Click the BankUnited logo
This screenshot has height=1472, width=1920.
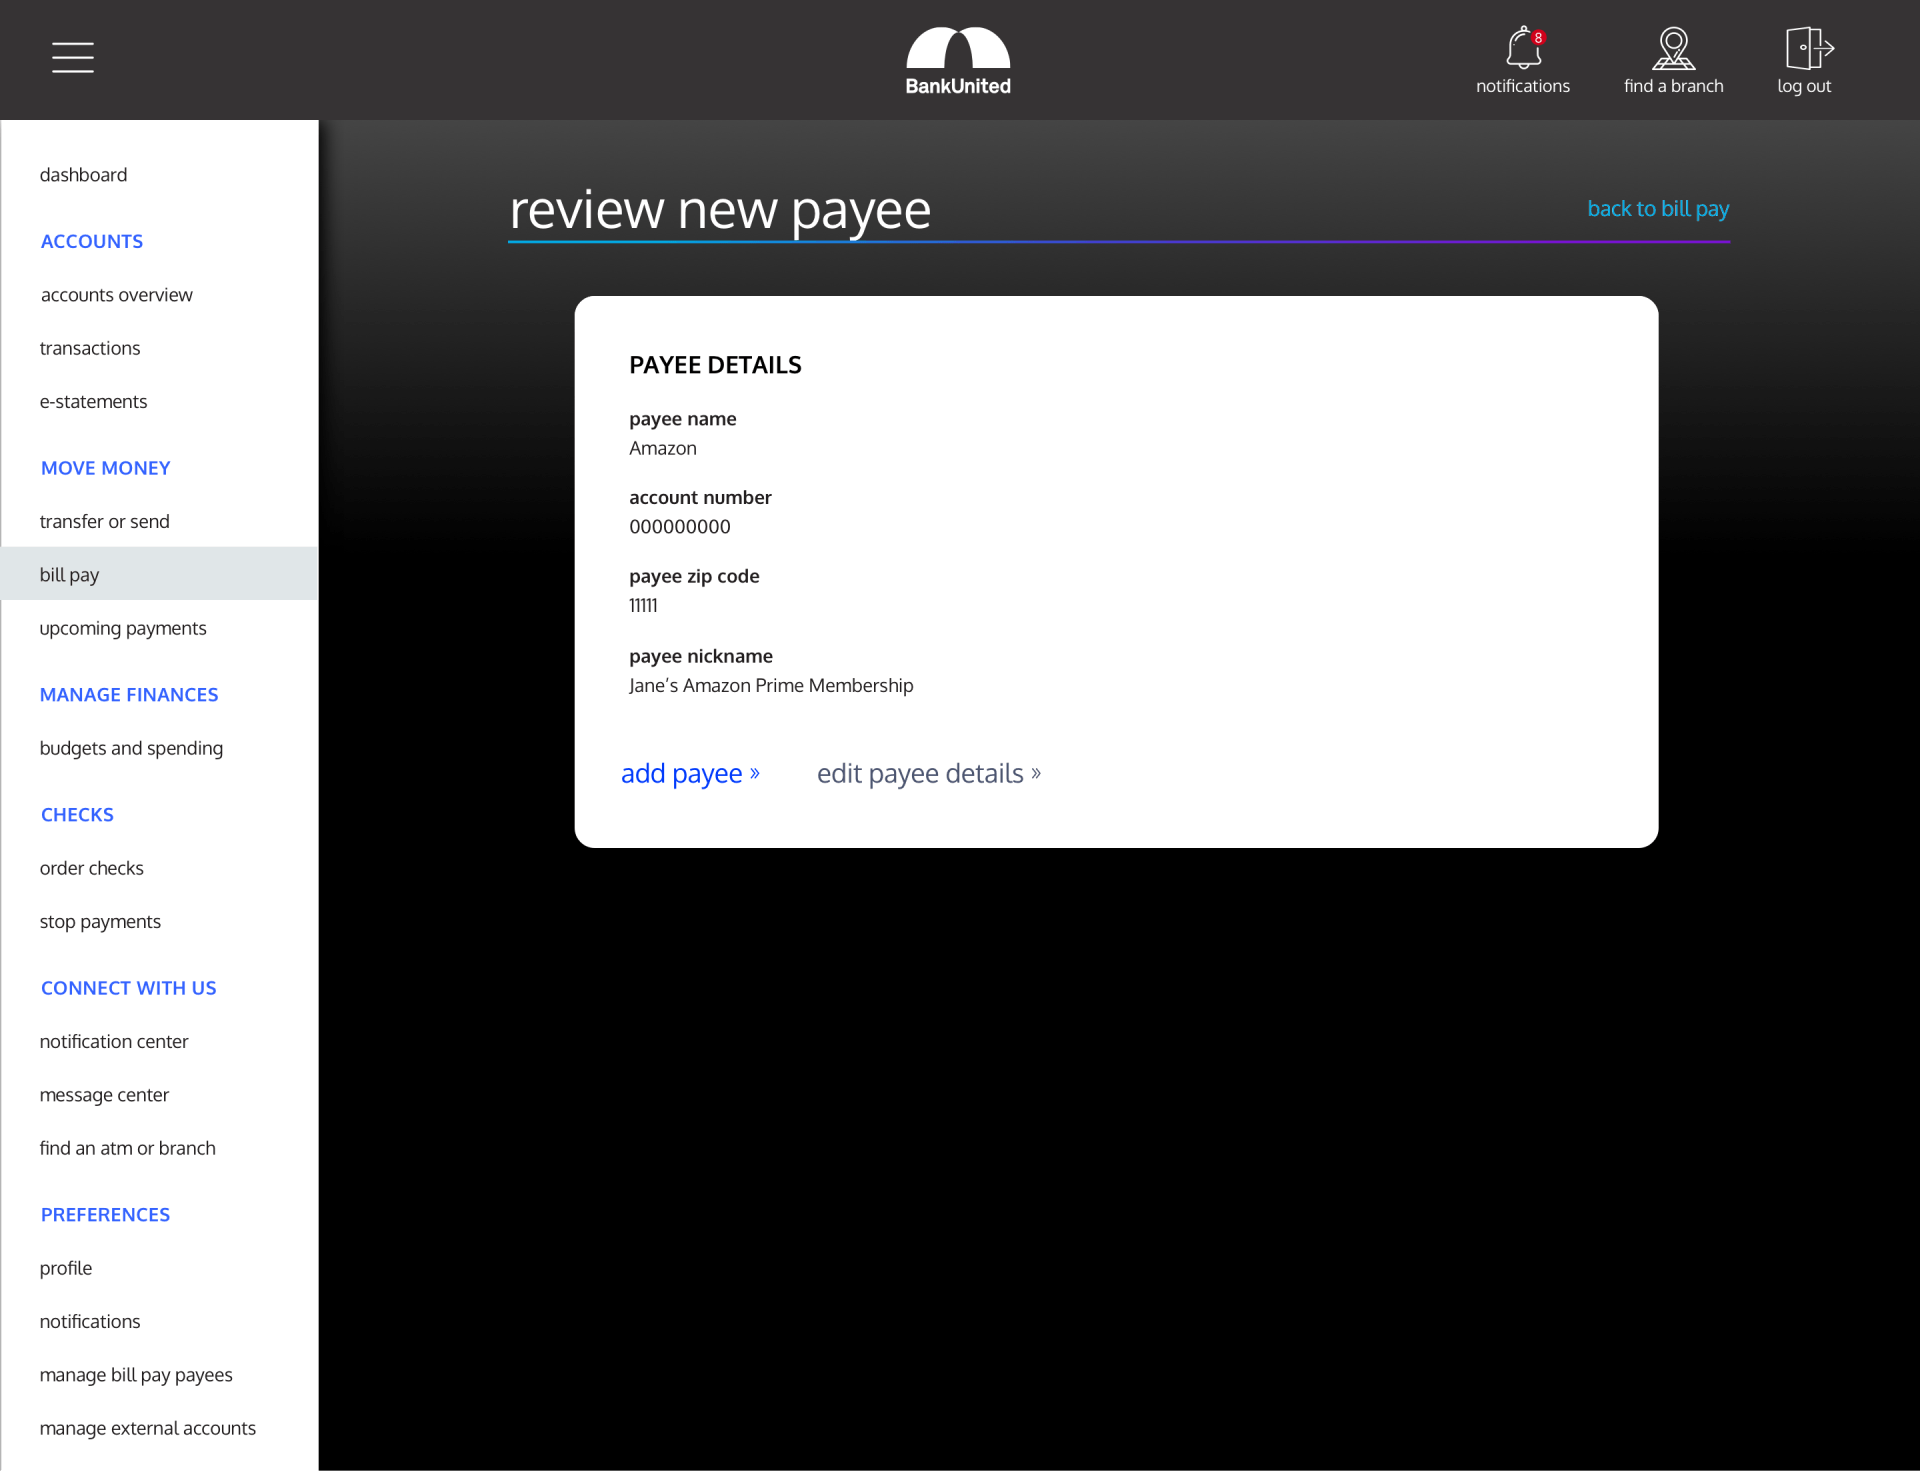pyautogui.click(x=958, y=61)
